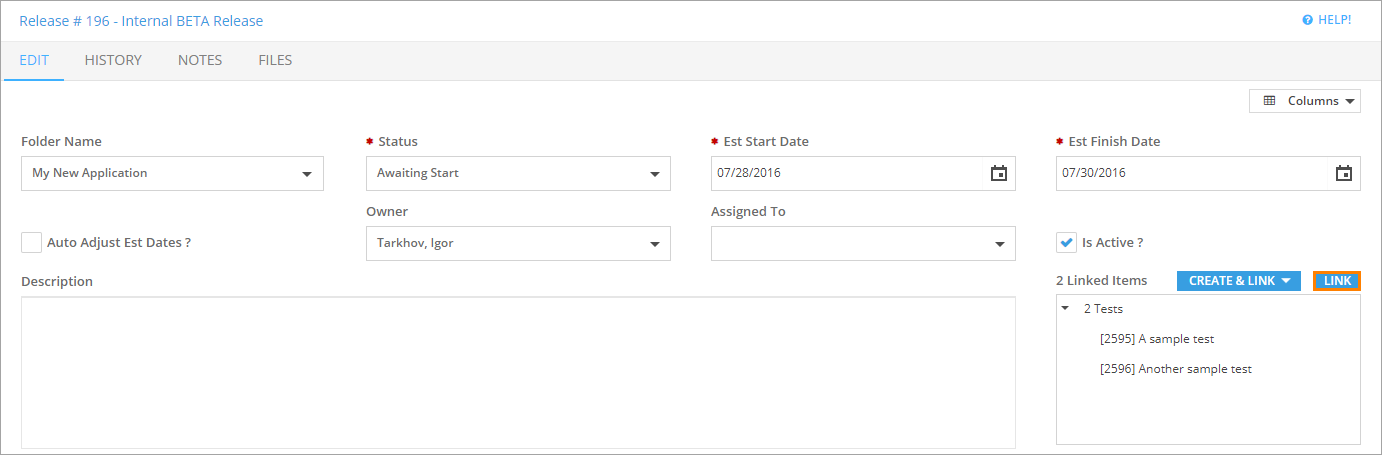Viewport: 1382px width, 455px height.
Task: Click the Columns grid icon
Action: point(1270,101)
